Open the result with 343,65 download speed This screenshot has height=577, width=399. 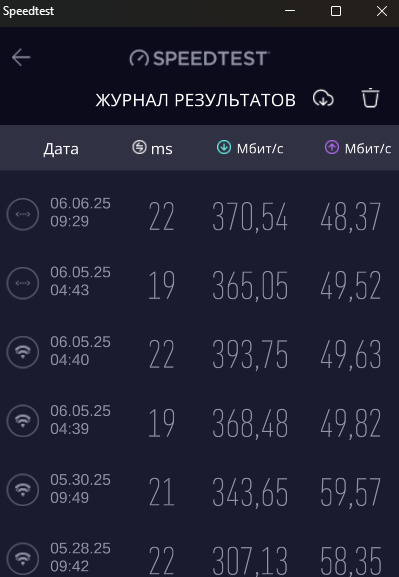200,490
